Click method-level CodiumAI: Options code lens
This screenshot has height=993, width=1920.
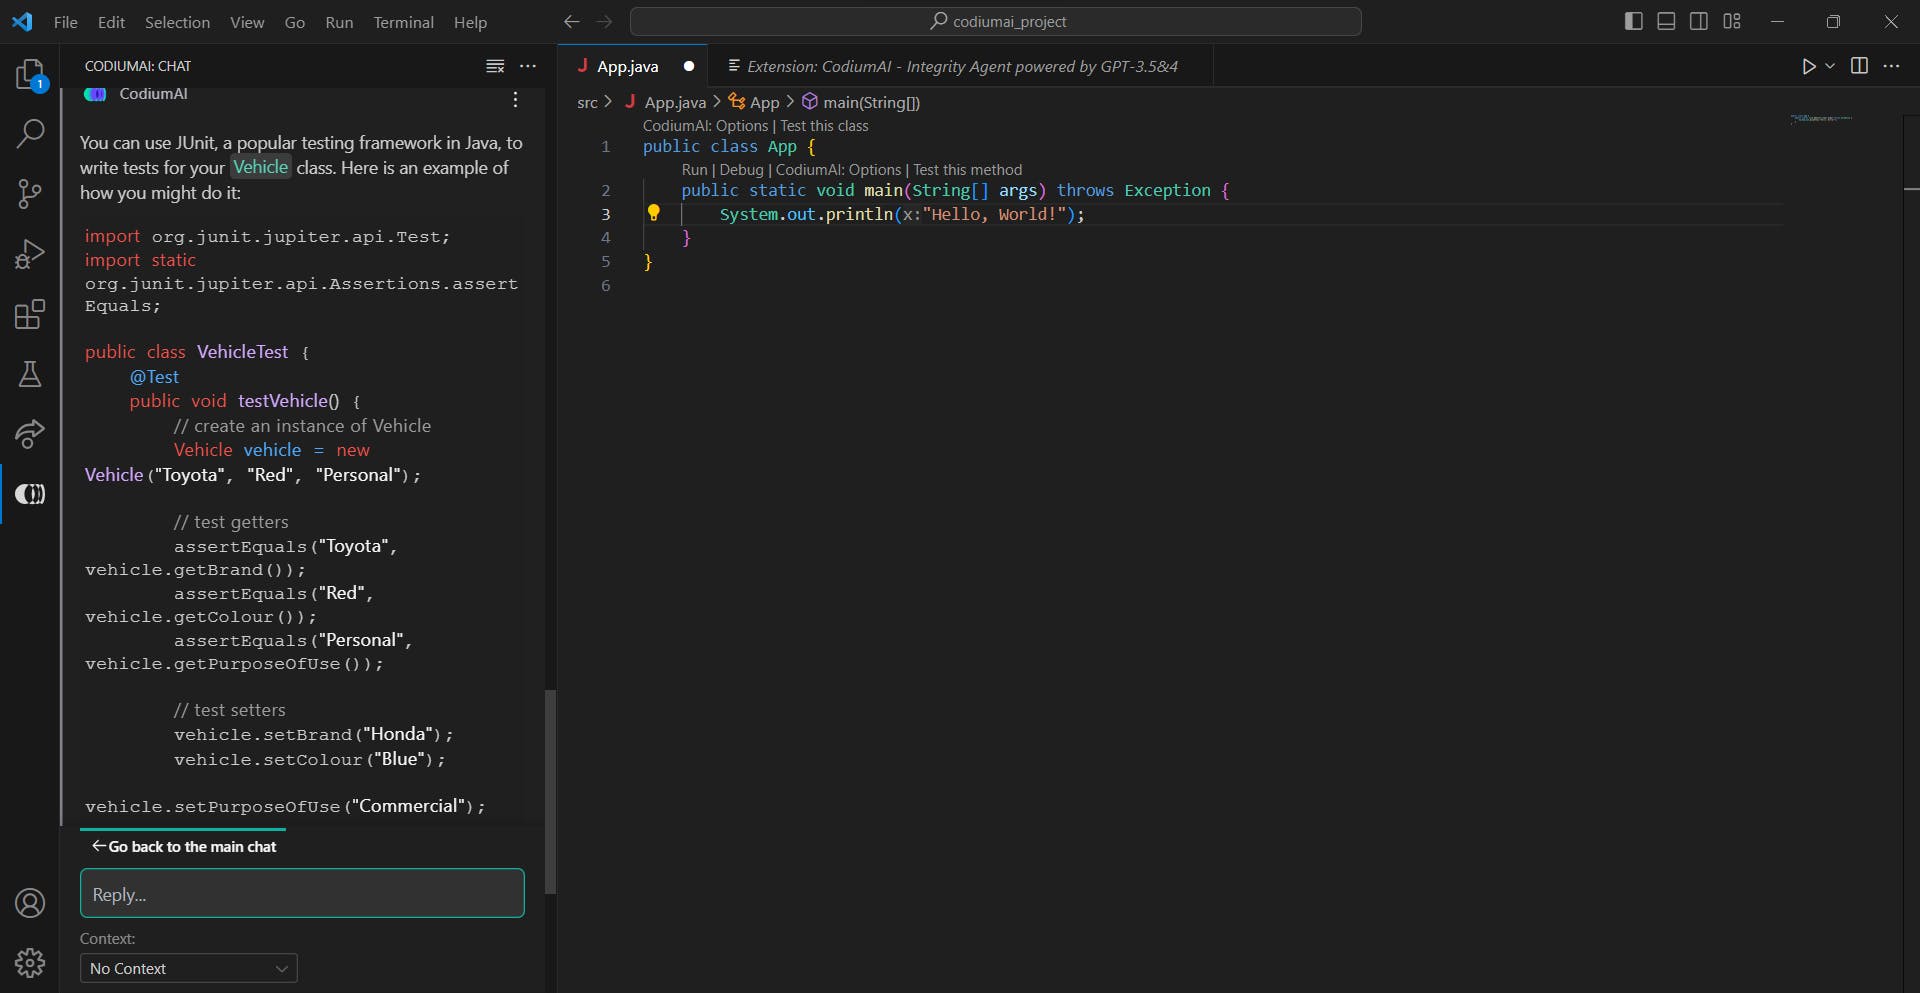838,170
